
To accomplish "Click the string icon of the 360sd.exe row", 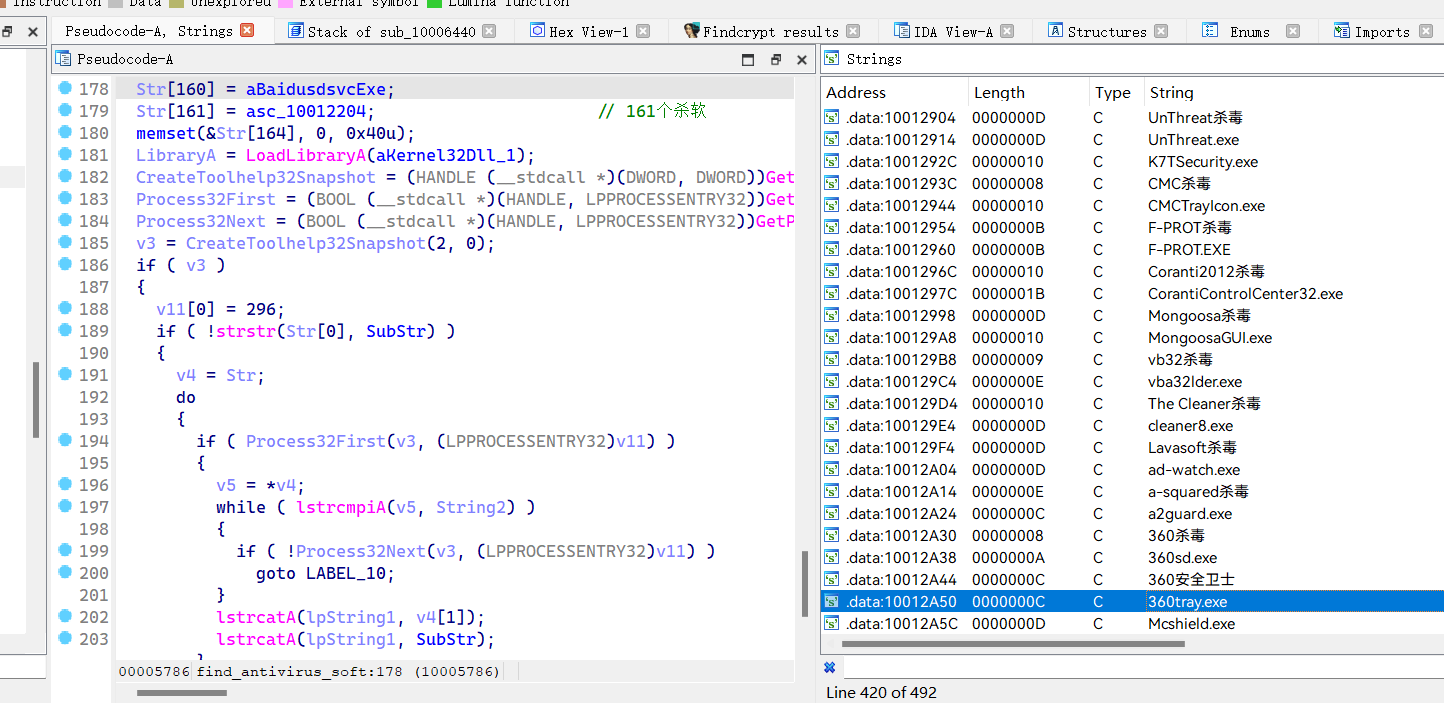I will pyautogui.click(x=831, y=558).
